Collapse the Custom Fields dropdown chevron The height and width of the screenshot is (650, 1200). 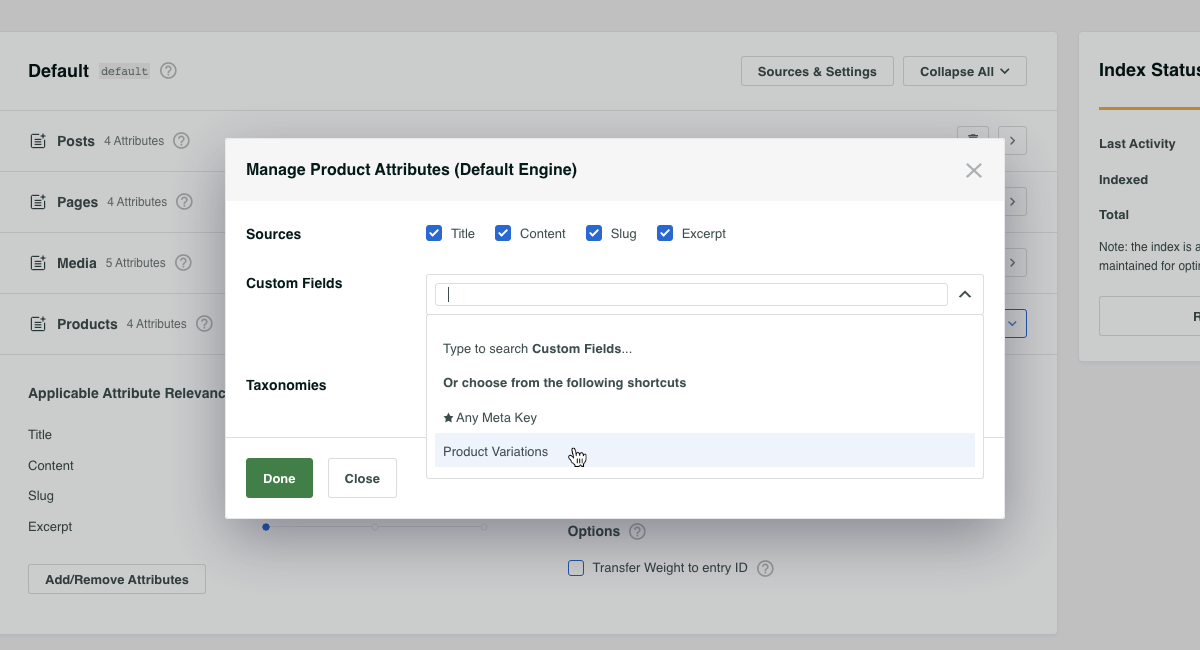point(965,294)
